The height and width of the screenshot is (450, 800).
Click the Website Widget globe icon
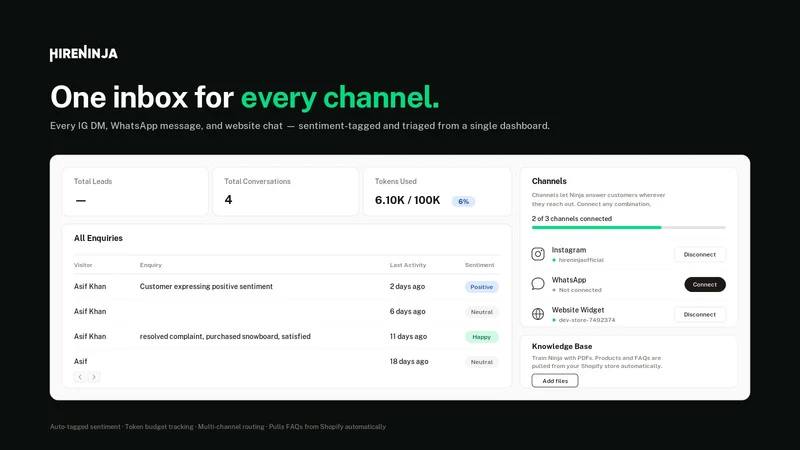coord(538,314)
